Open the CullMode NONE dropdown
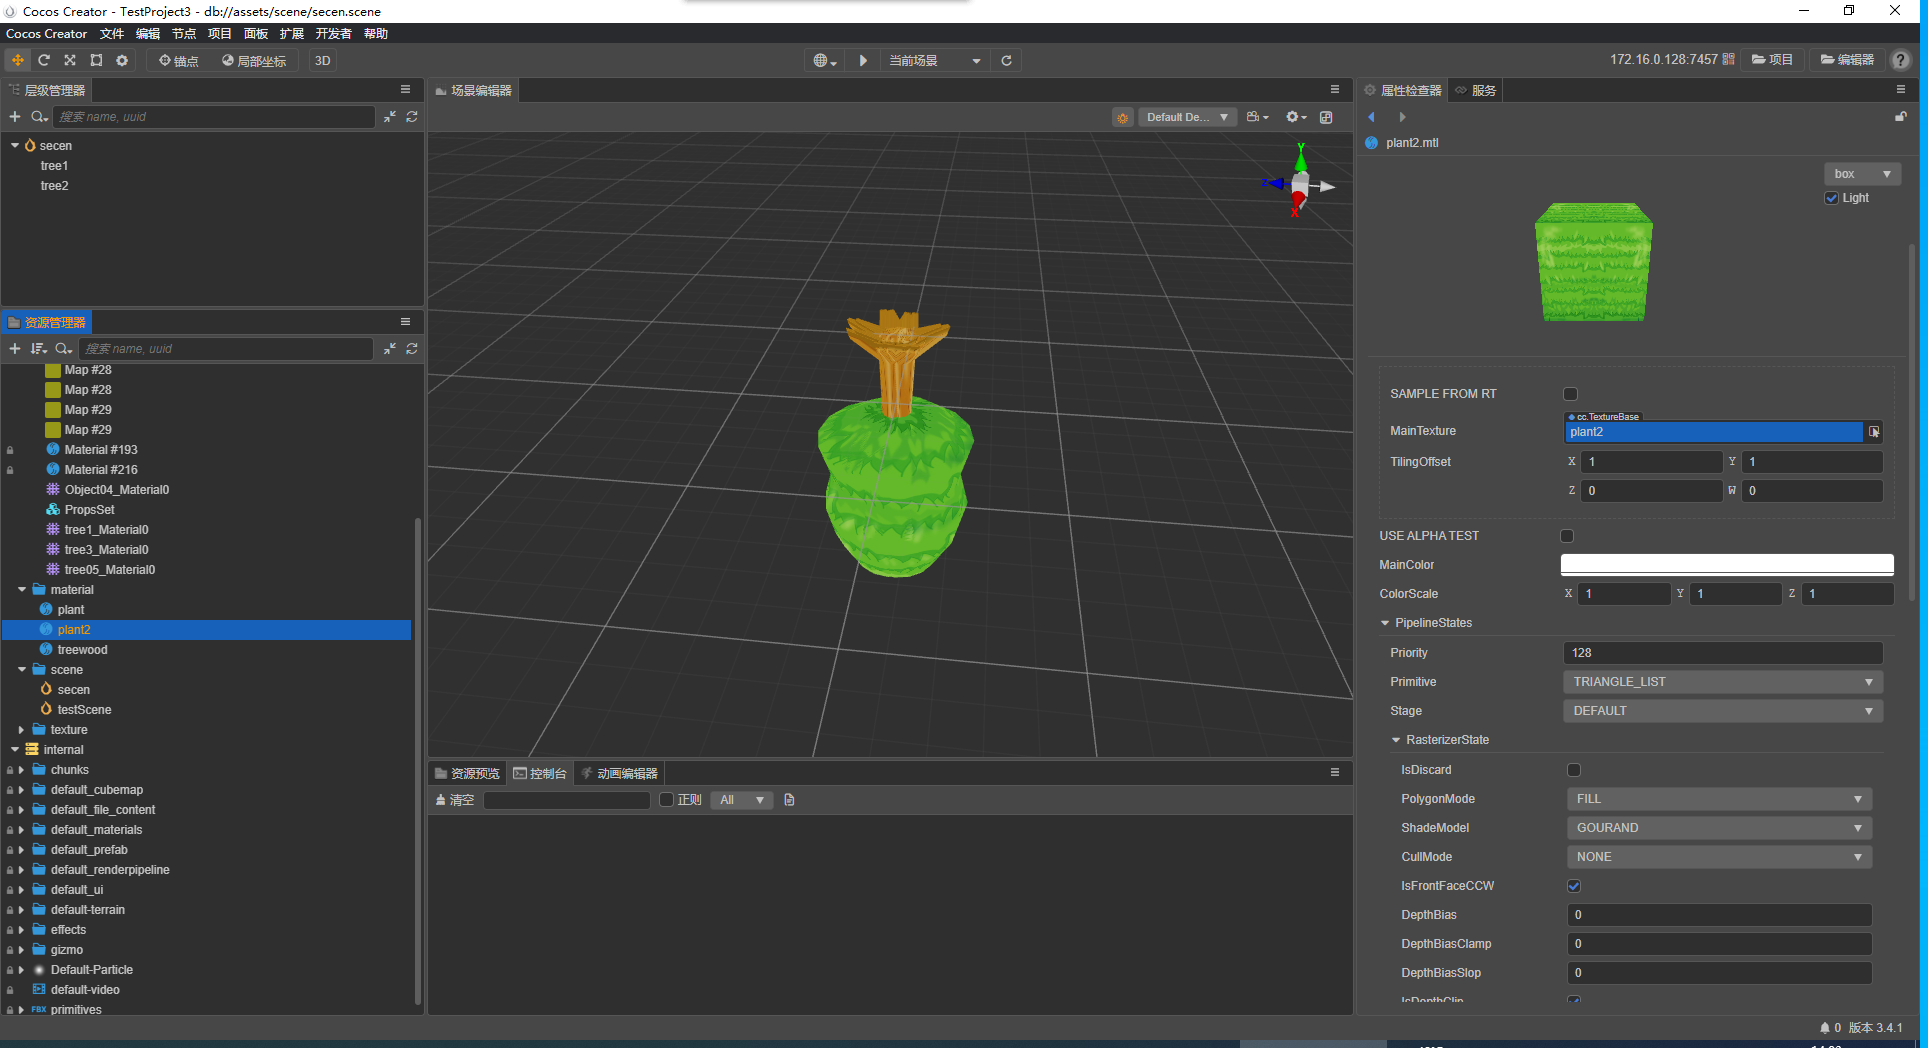The height and width of the screenshot is (1048, 1928). pos(1718,857)
